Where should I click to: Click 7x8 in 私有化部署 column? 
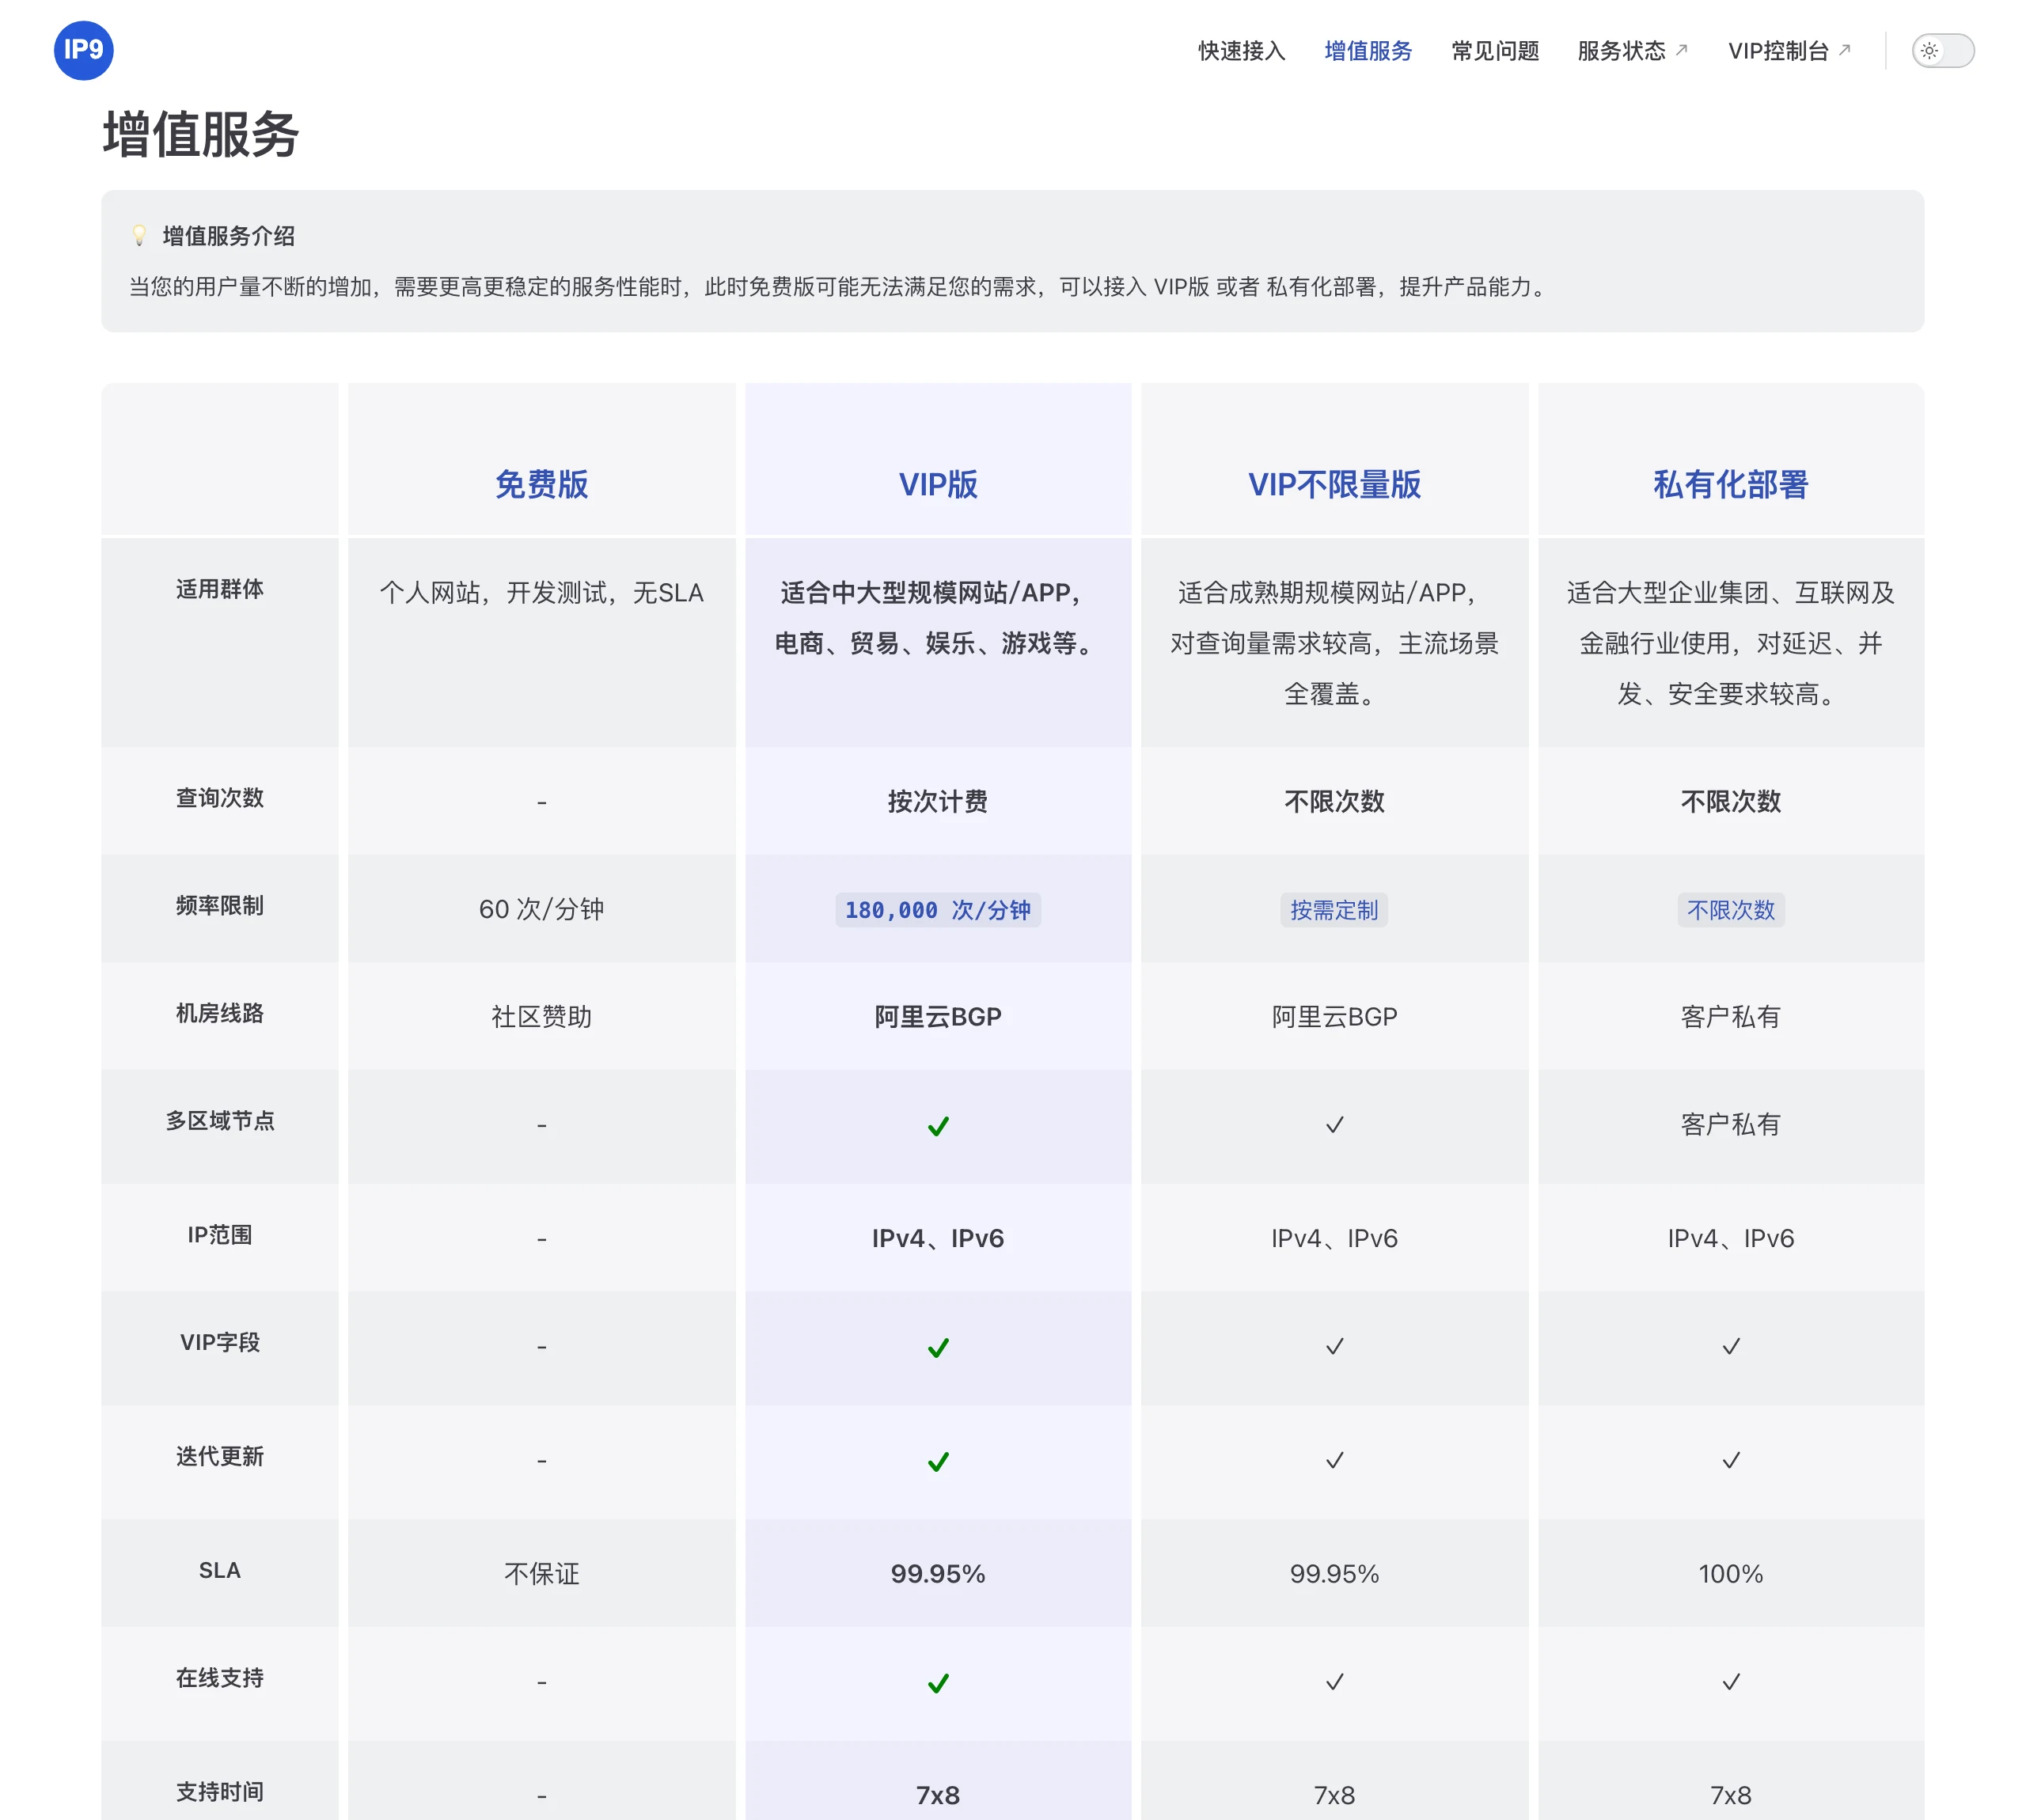coord(1730,1795)
